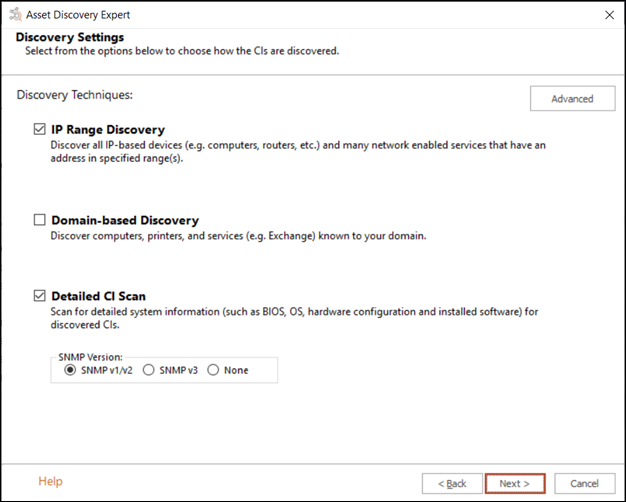Choose the SNMP v3 radio option
626x502 pixels.
click(x=149, y=370)
